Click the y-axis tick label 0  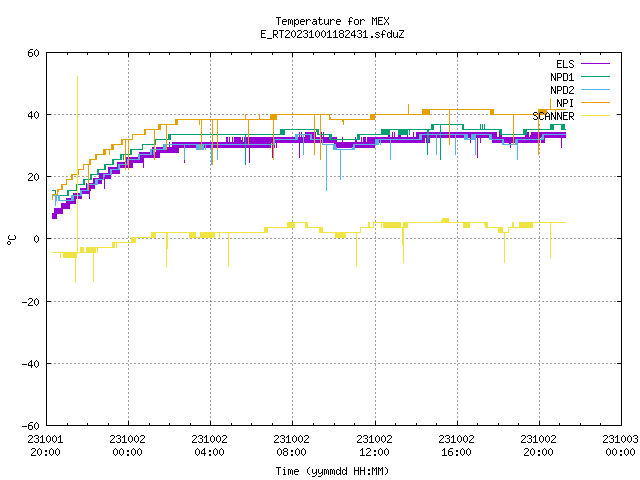click(x=37, y=239)
